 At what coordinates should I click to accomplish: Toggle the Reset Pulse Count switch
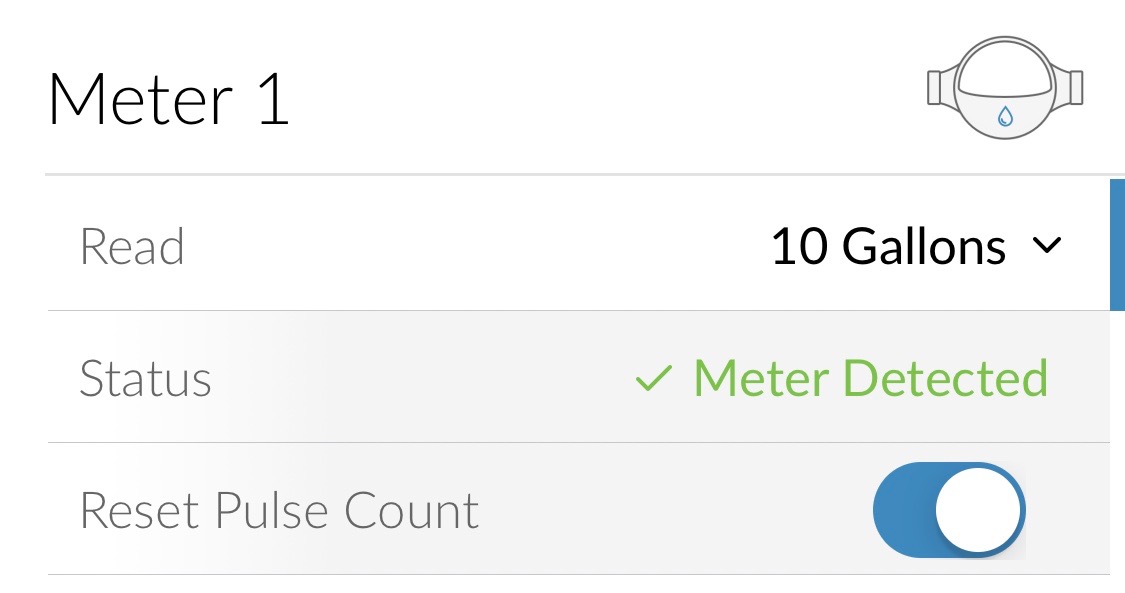(948, 510)
